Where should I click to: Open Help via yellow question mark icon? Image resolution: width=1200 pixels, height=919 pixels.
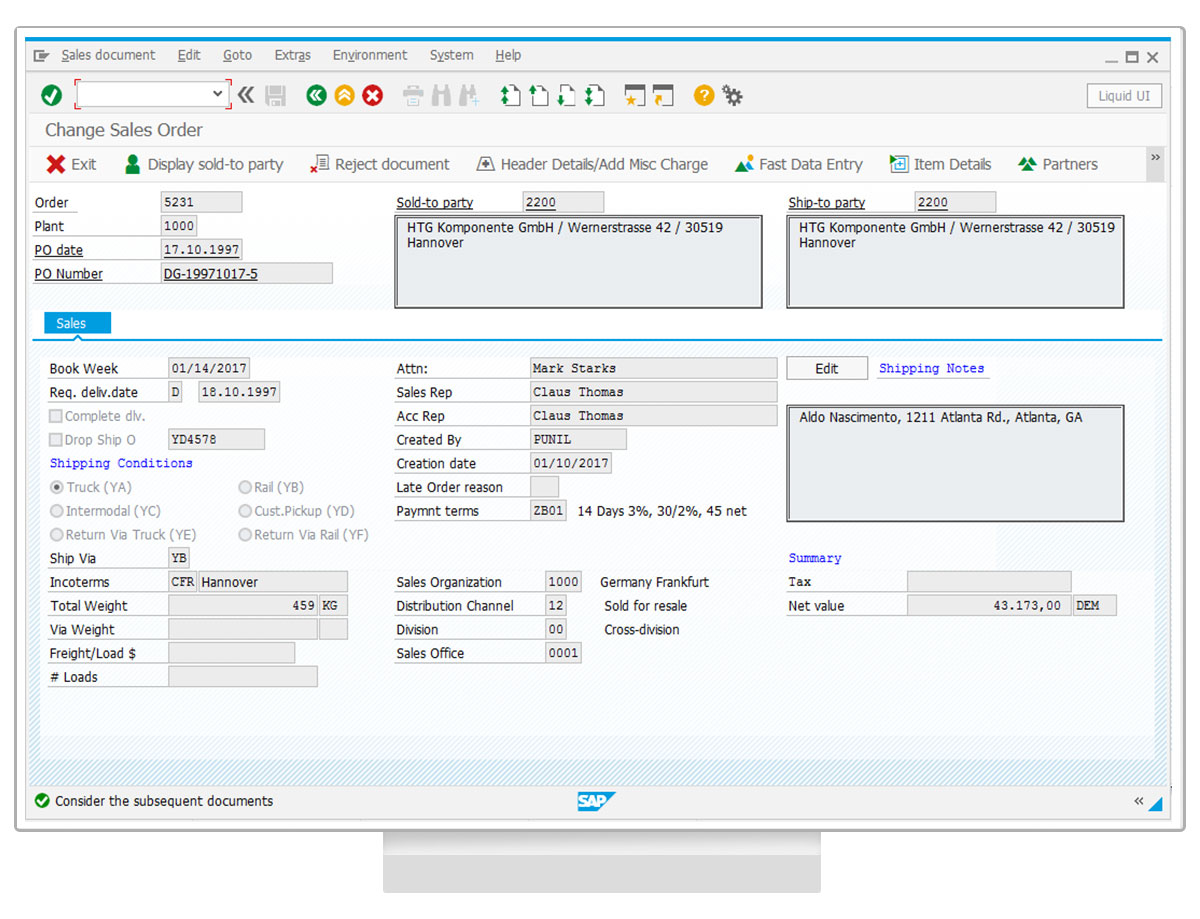[x=704, y=96]
